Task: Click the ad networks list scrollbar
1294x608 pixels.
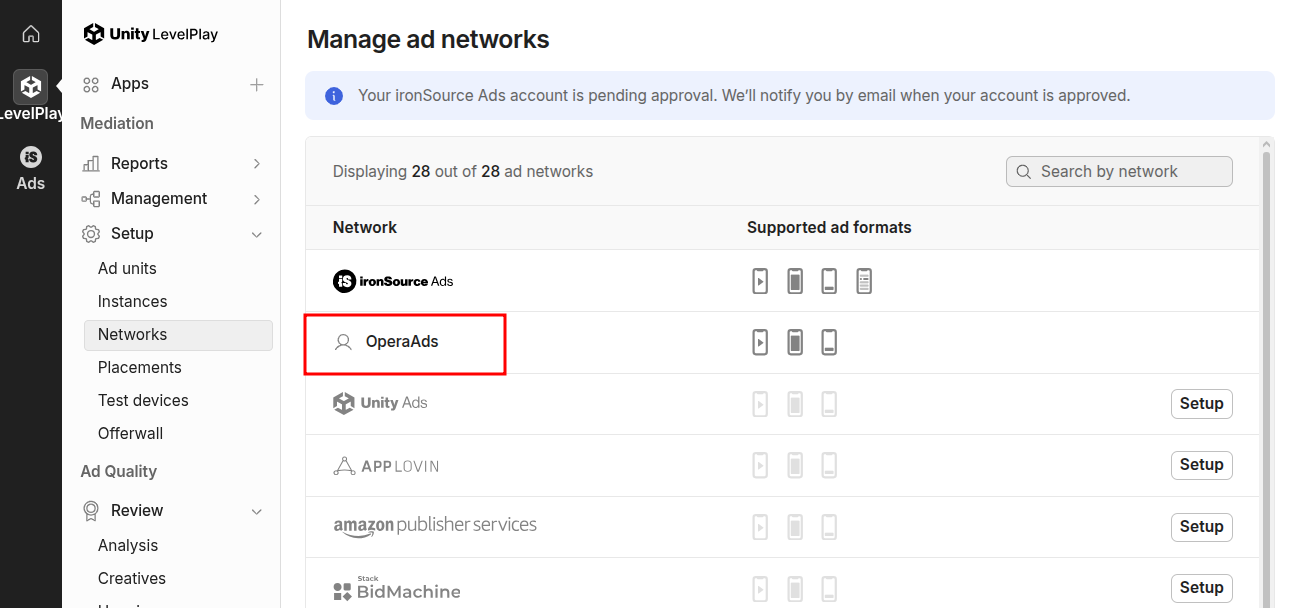Action: 1267,380
